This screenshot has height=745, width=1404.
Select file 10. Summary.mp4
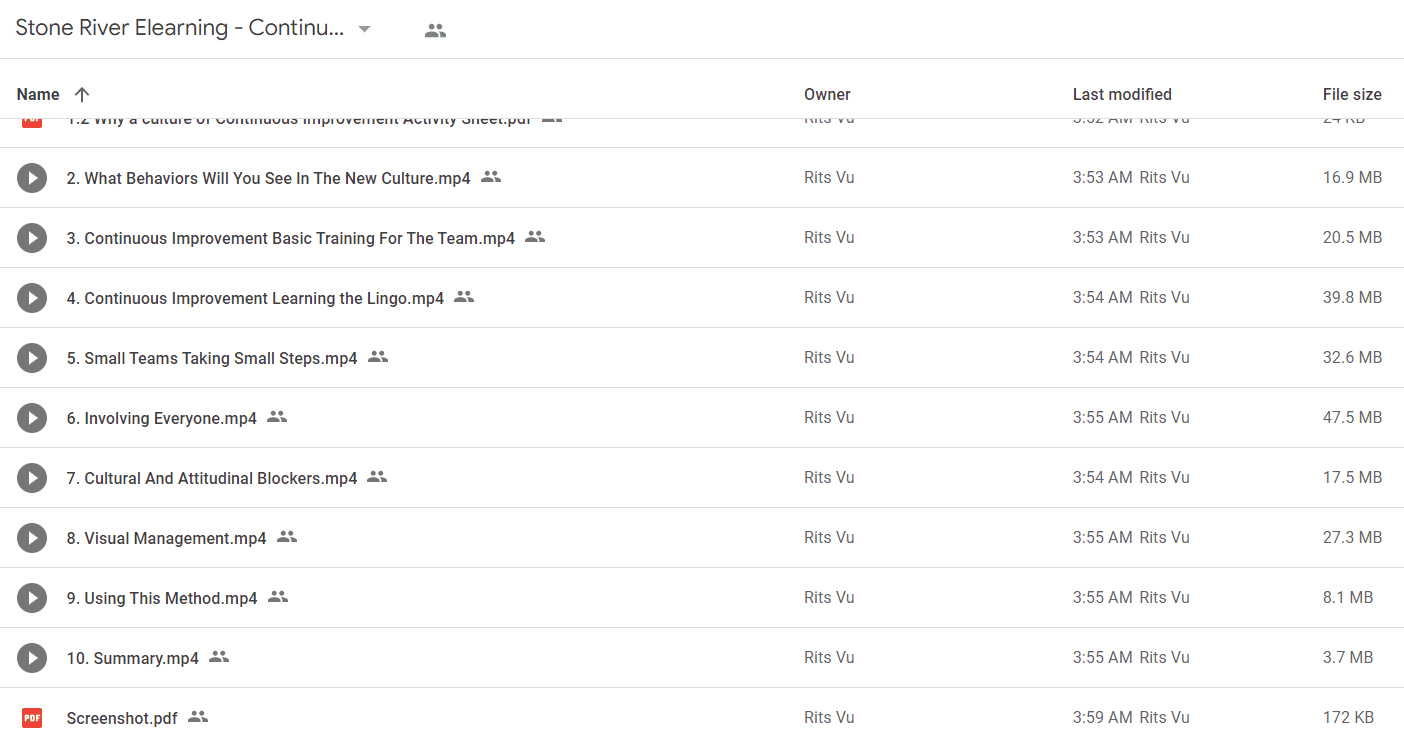tap(133, 658)
